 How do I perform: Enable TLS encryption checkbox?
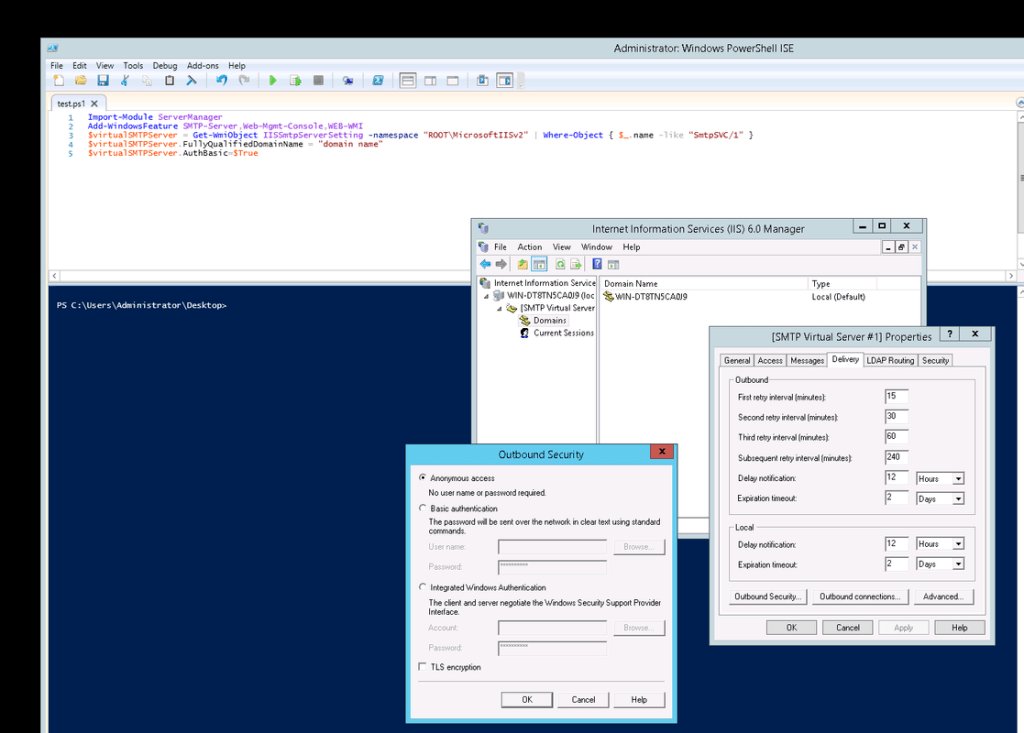[x=422, y=666]
